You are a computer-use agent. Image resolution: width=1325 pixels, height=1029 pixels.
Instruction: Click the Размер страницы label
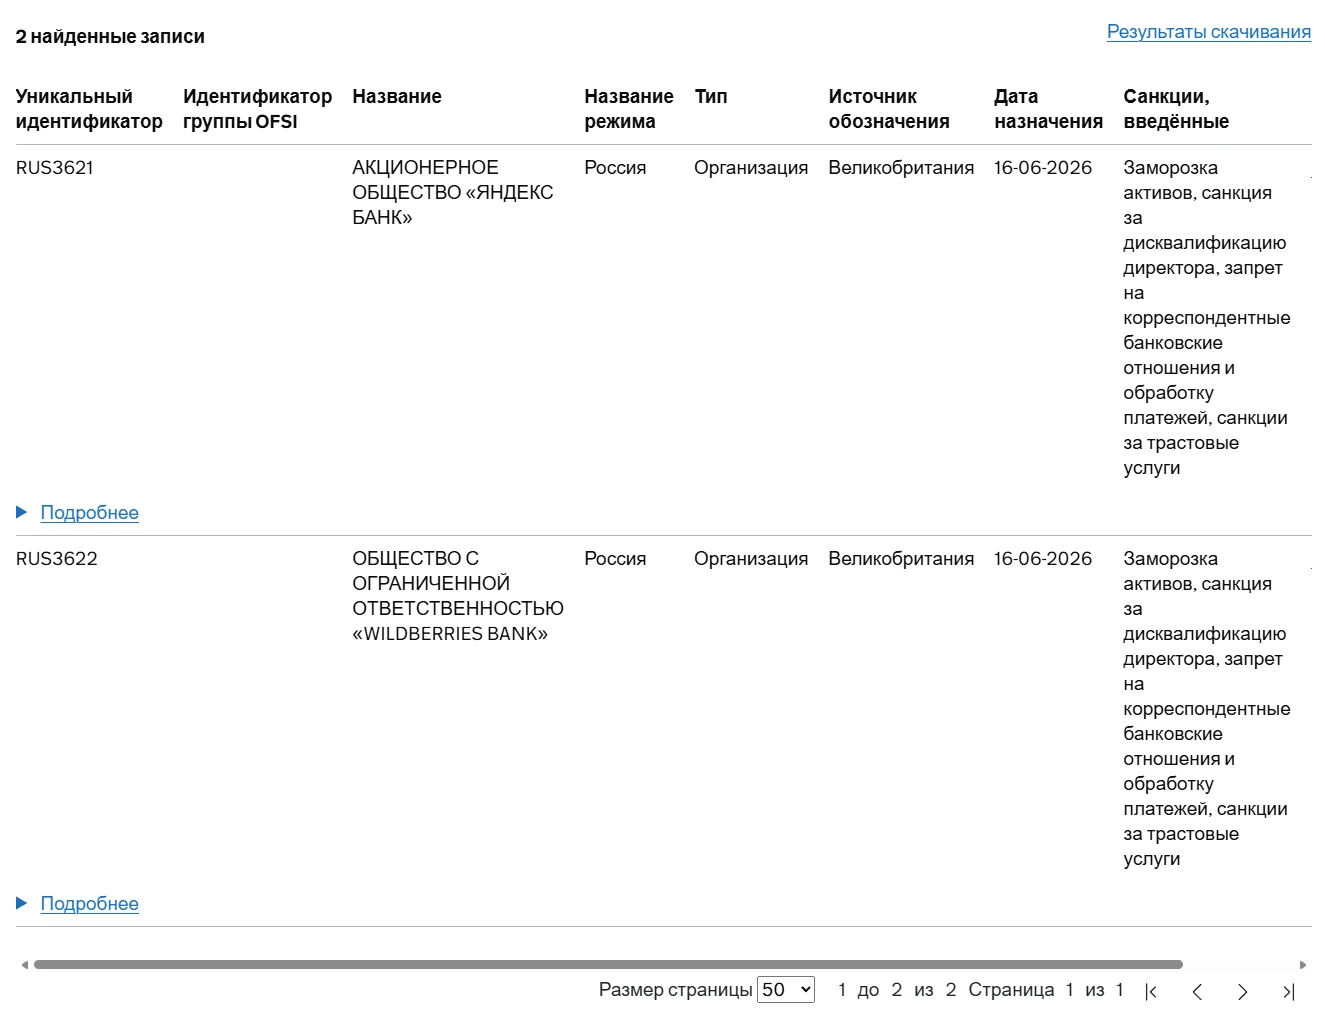676,990
